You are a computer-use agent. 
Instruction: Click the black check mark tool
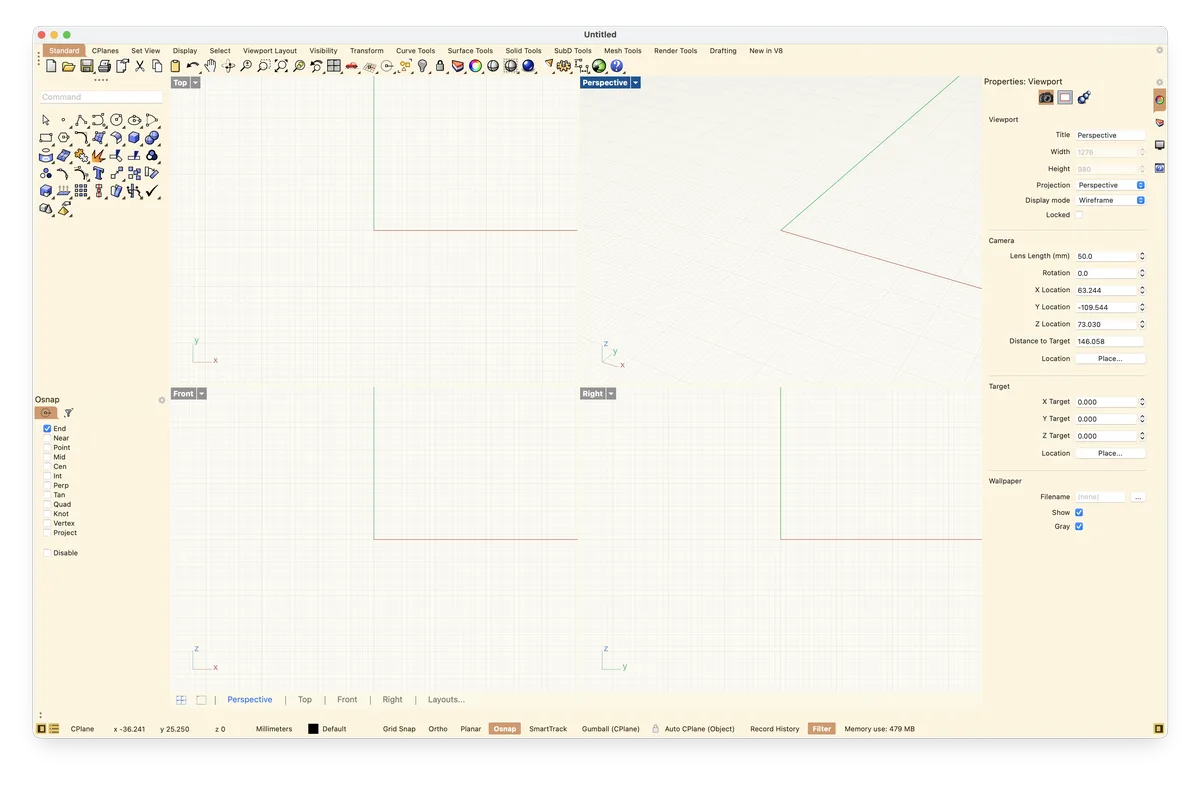point(152,191)
